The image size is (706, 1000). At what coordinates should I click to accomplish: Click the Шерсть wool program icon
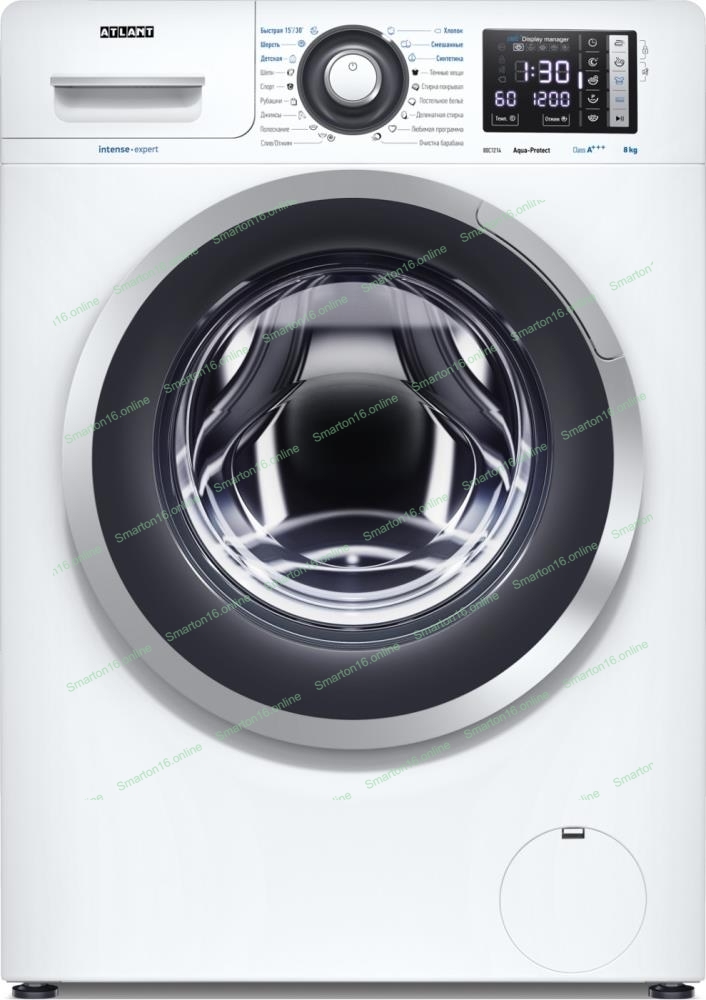[300, 45]
